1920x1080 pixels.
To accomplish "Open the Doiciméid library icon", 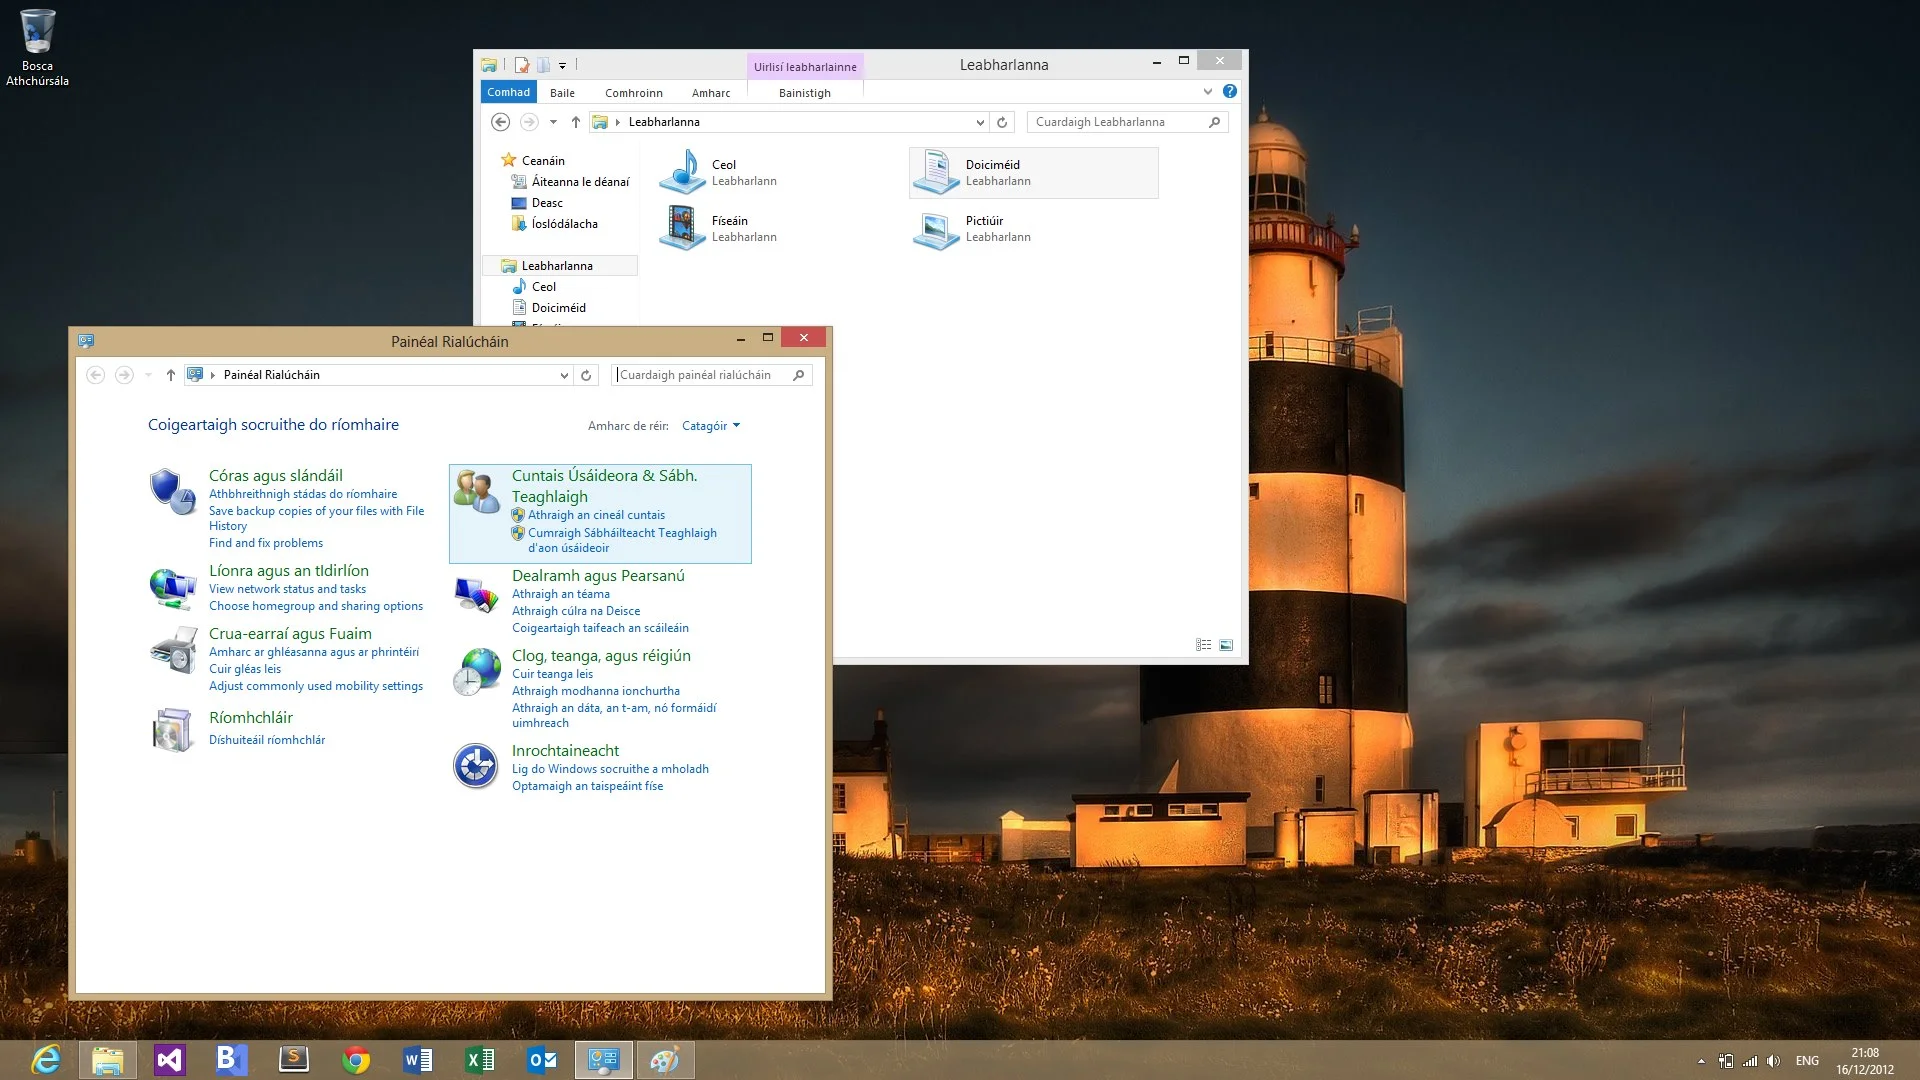I will click(x=937, y=172).
